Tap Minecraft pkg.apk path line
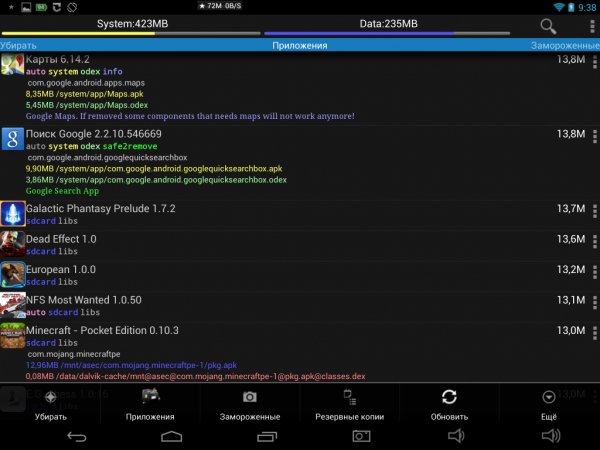This screenshot has width=600, height=450. pos(131,365)
